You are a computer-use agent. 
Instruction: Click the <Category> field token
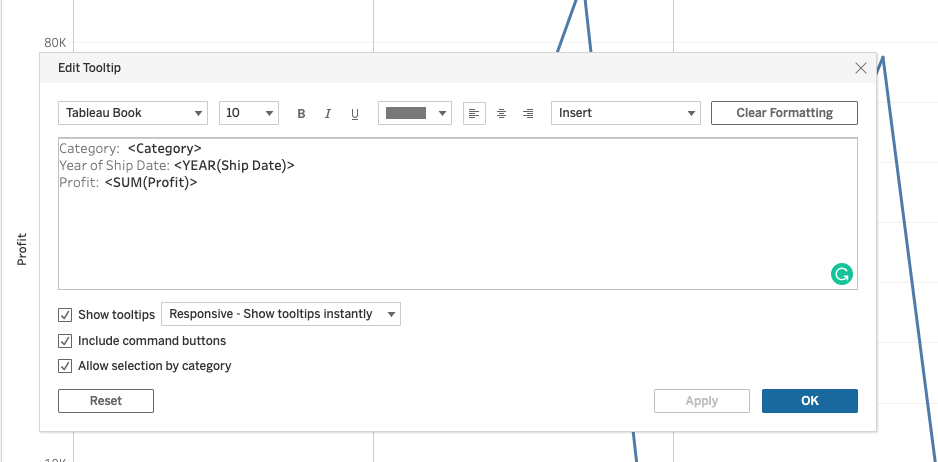(165, 148)
